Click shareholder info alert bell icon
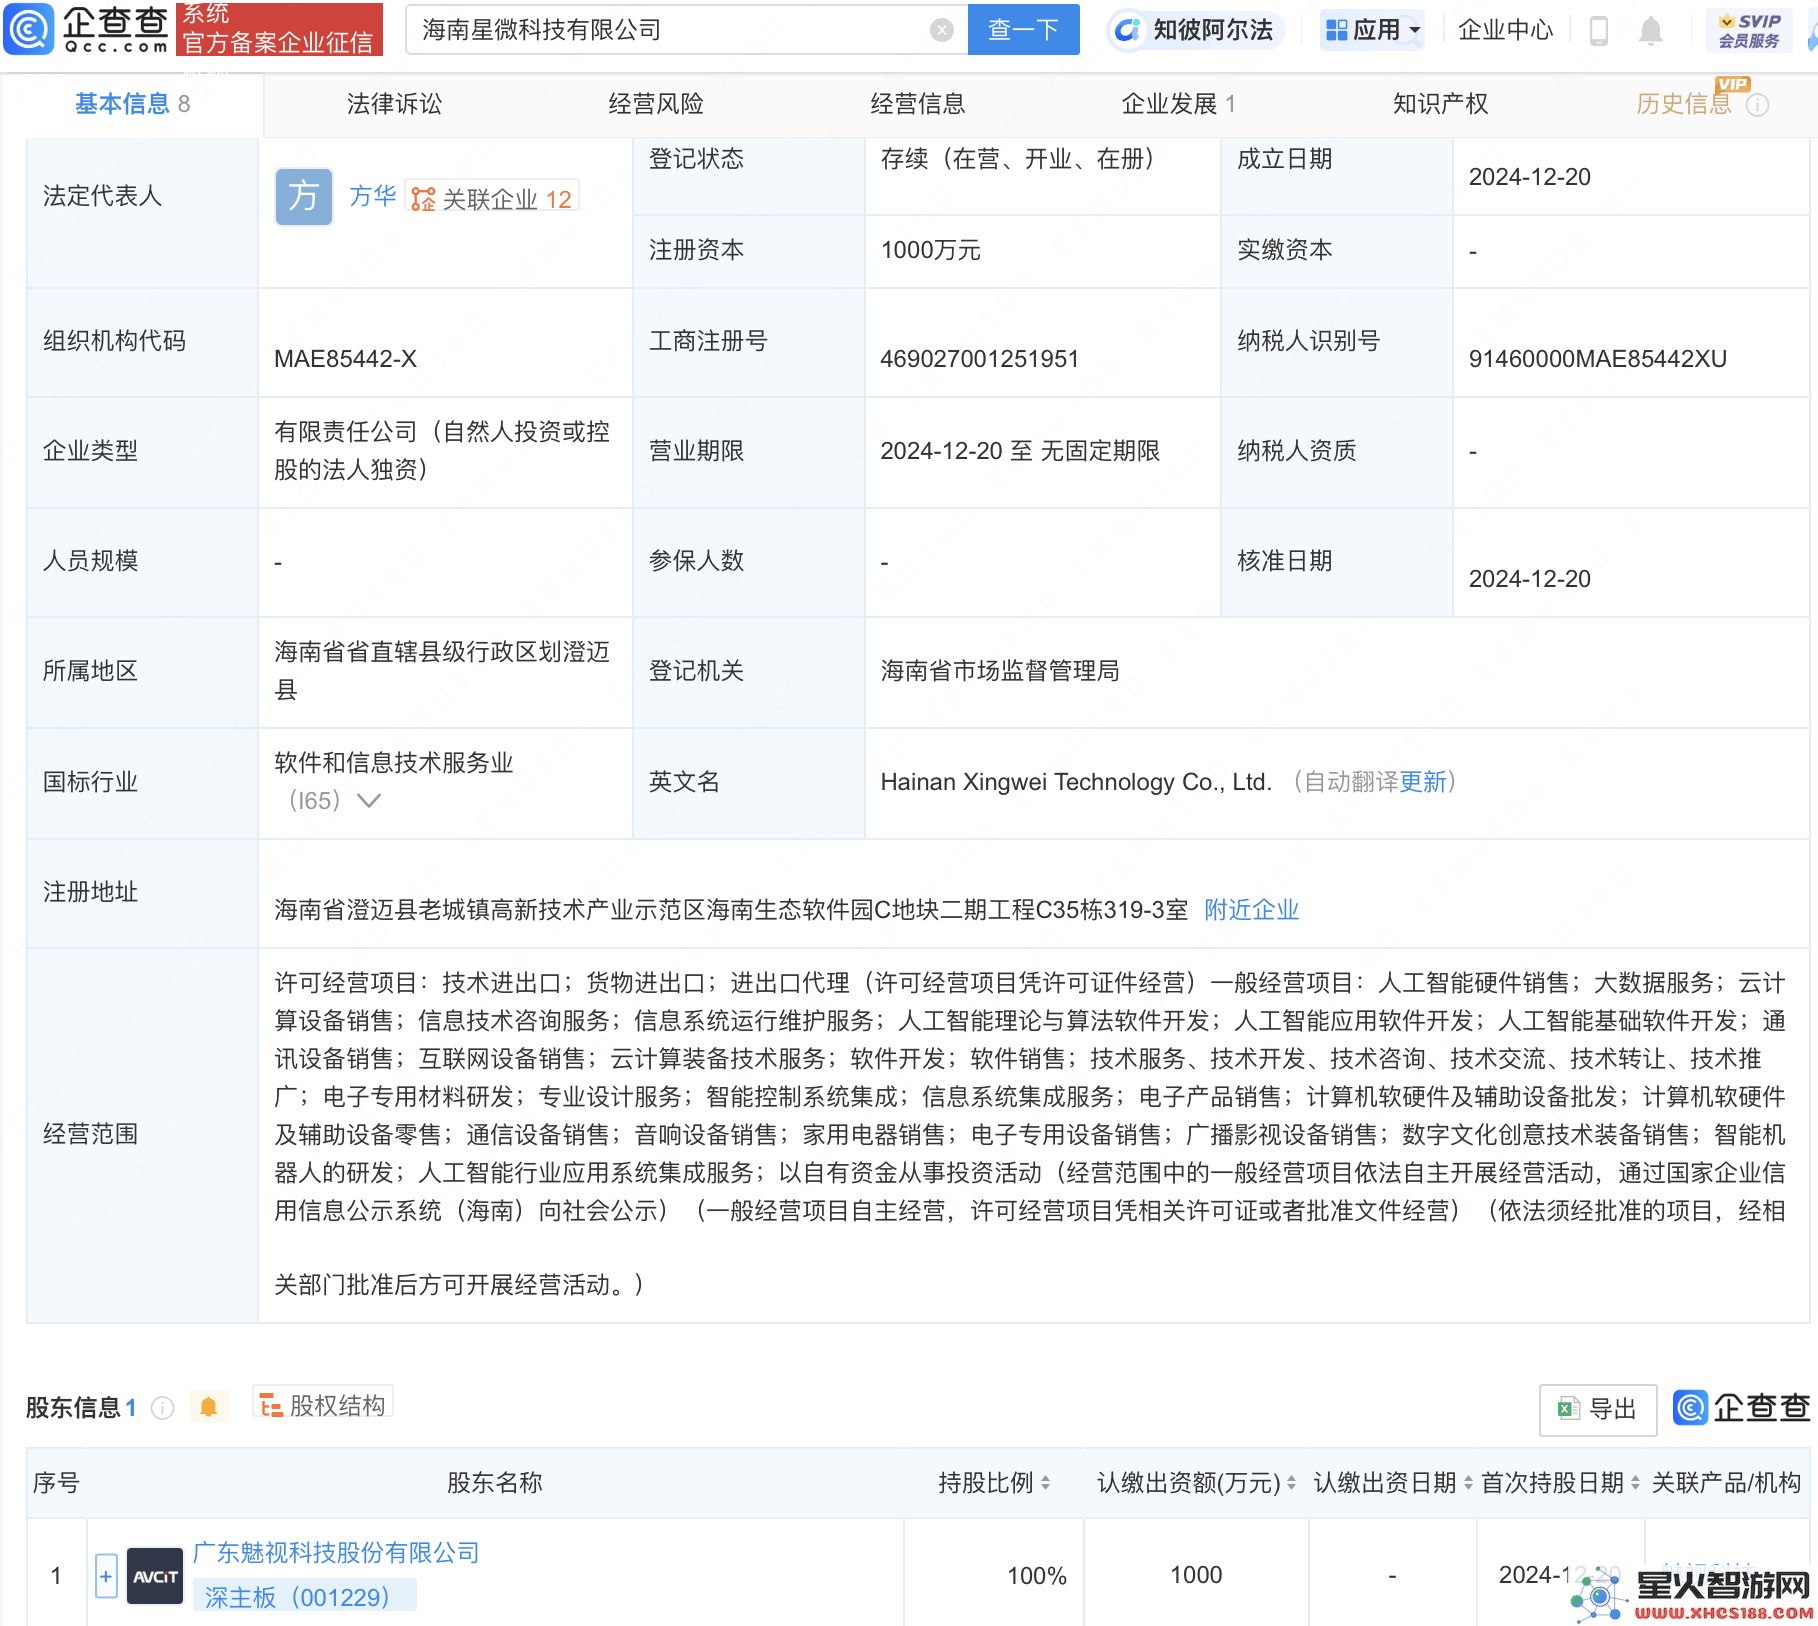Image resolution: width=1818 pixels, height=1626 pixels. coord(208,1407)
